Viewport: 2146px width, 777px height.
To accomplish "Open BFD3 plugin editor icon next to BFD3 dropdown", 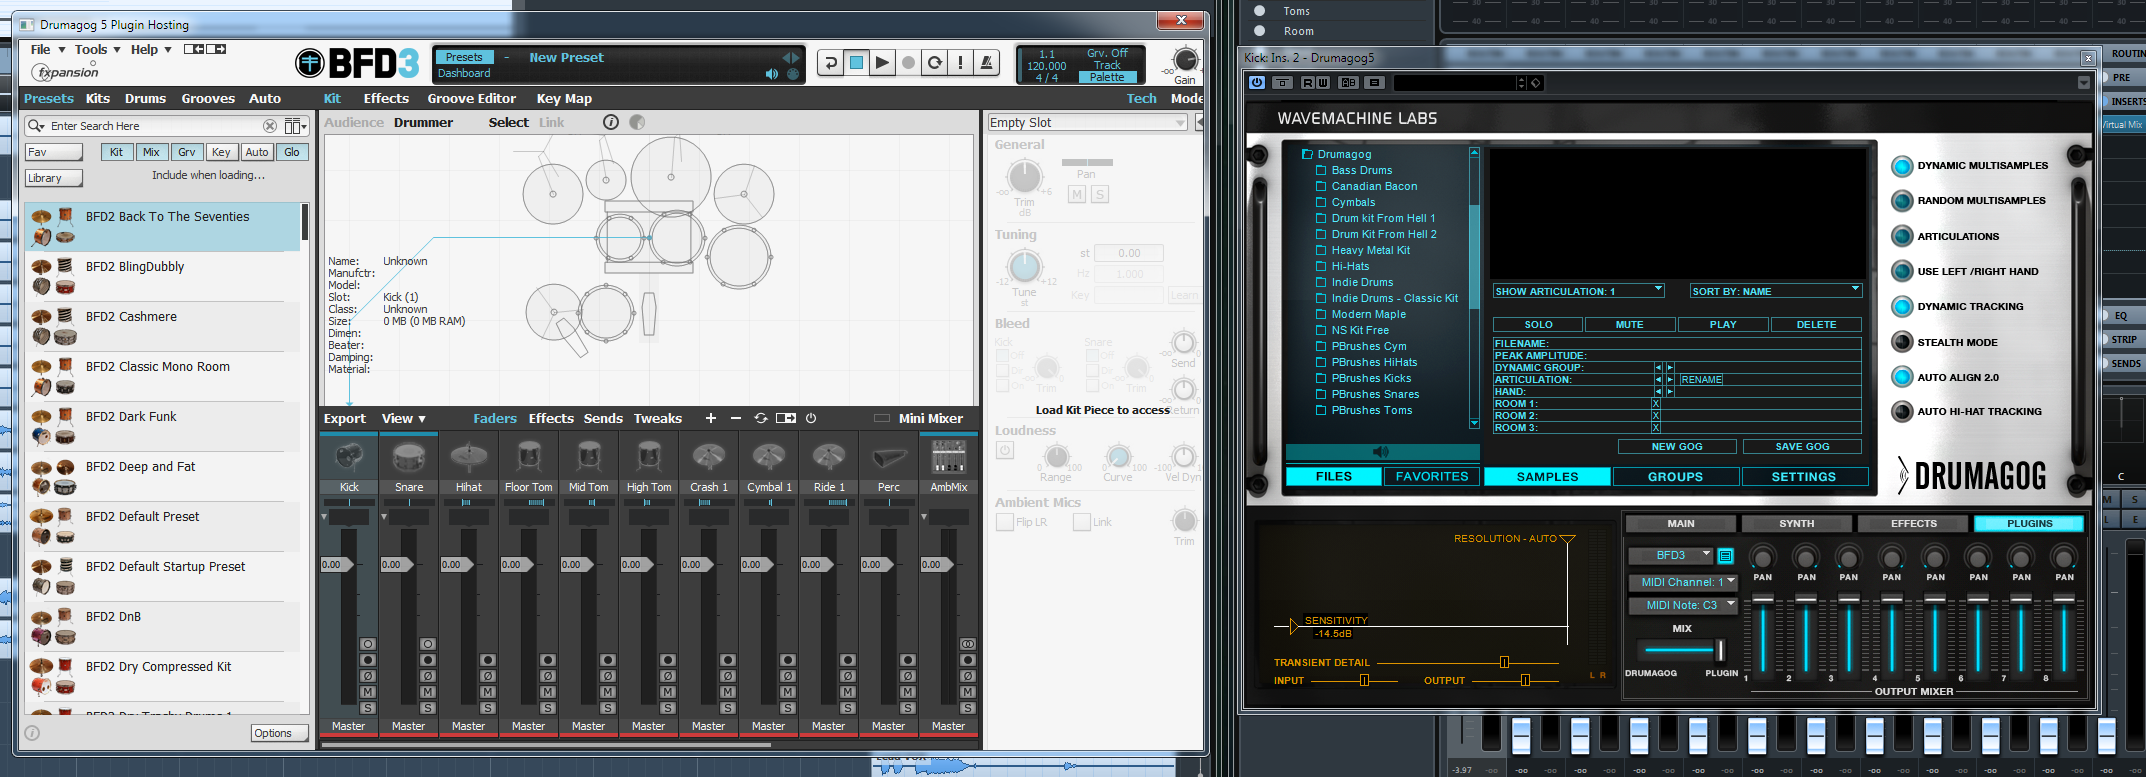I will [1725, 555].
